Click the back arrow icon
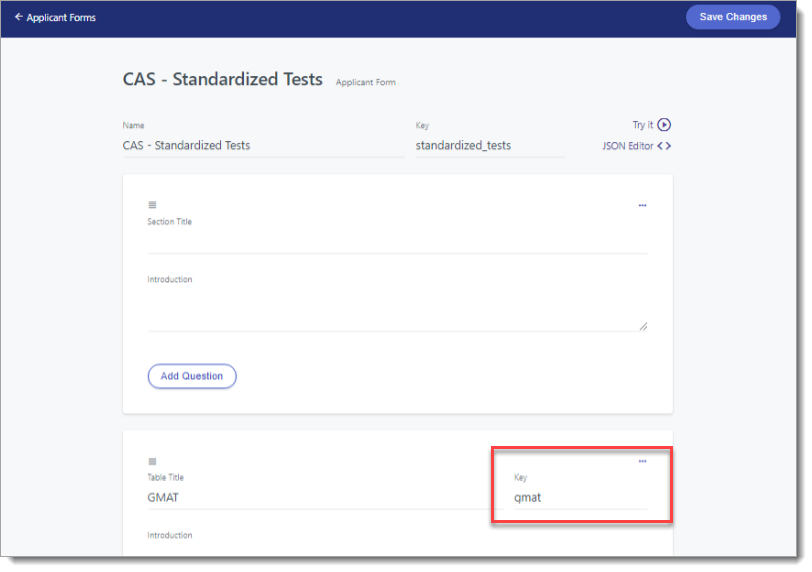Image resolution: width=812 pixels, height=572 pixels. (18, 17)
